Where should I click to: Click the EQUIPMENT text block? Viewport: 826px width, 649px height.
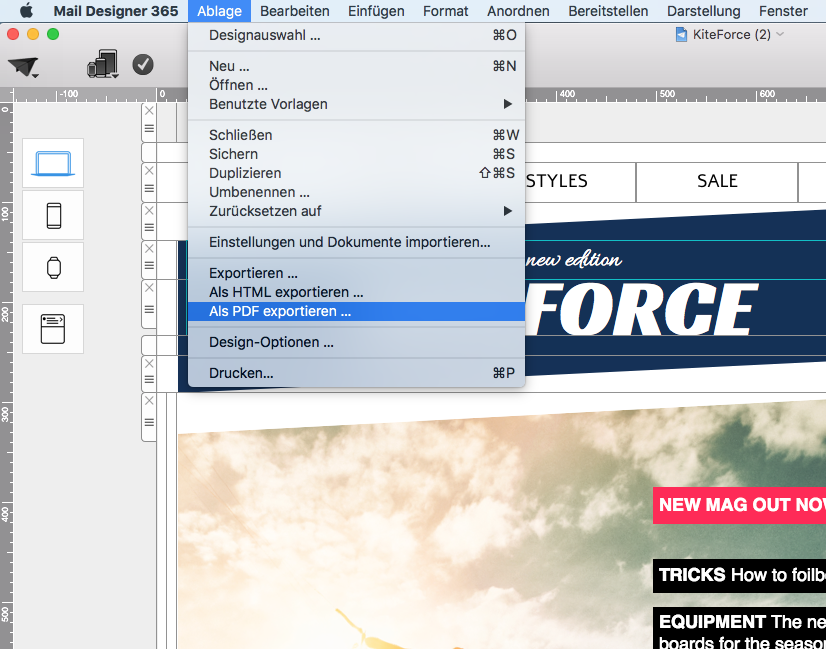tap(740, 629)
